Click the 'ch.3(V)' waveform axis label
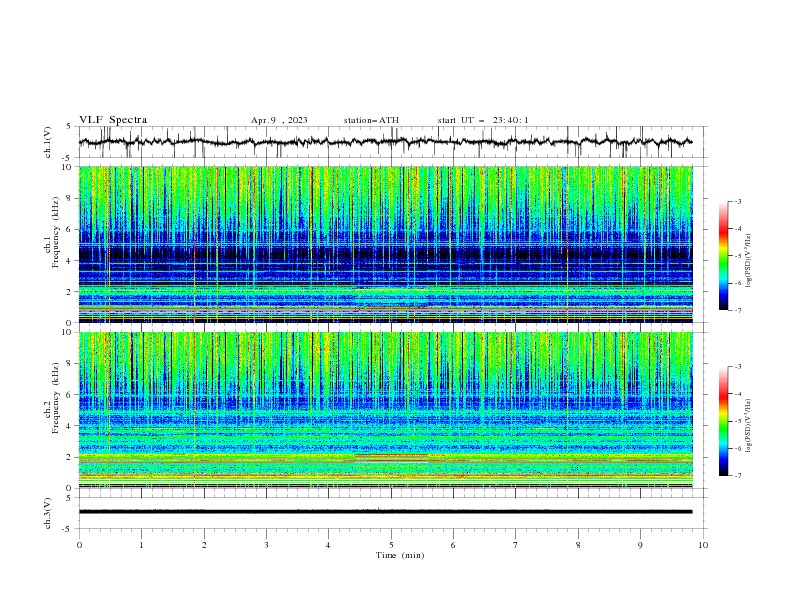Screen dimensions: 792x612 [48, 513]
